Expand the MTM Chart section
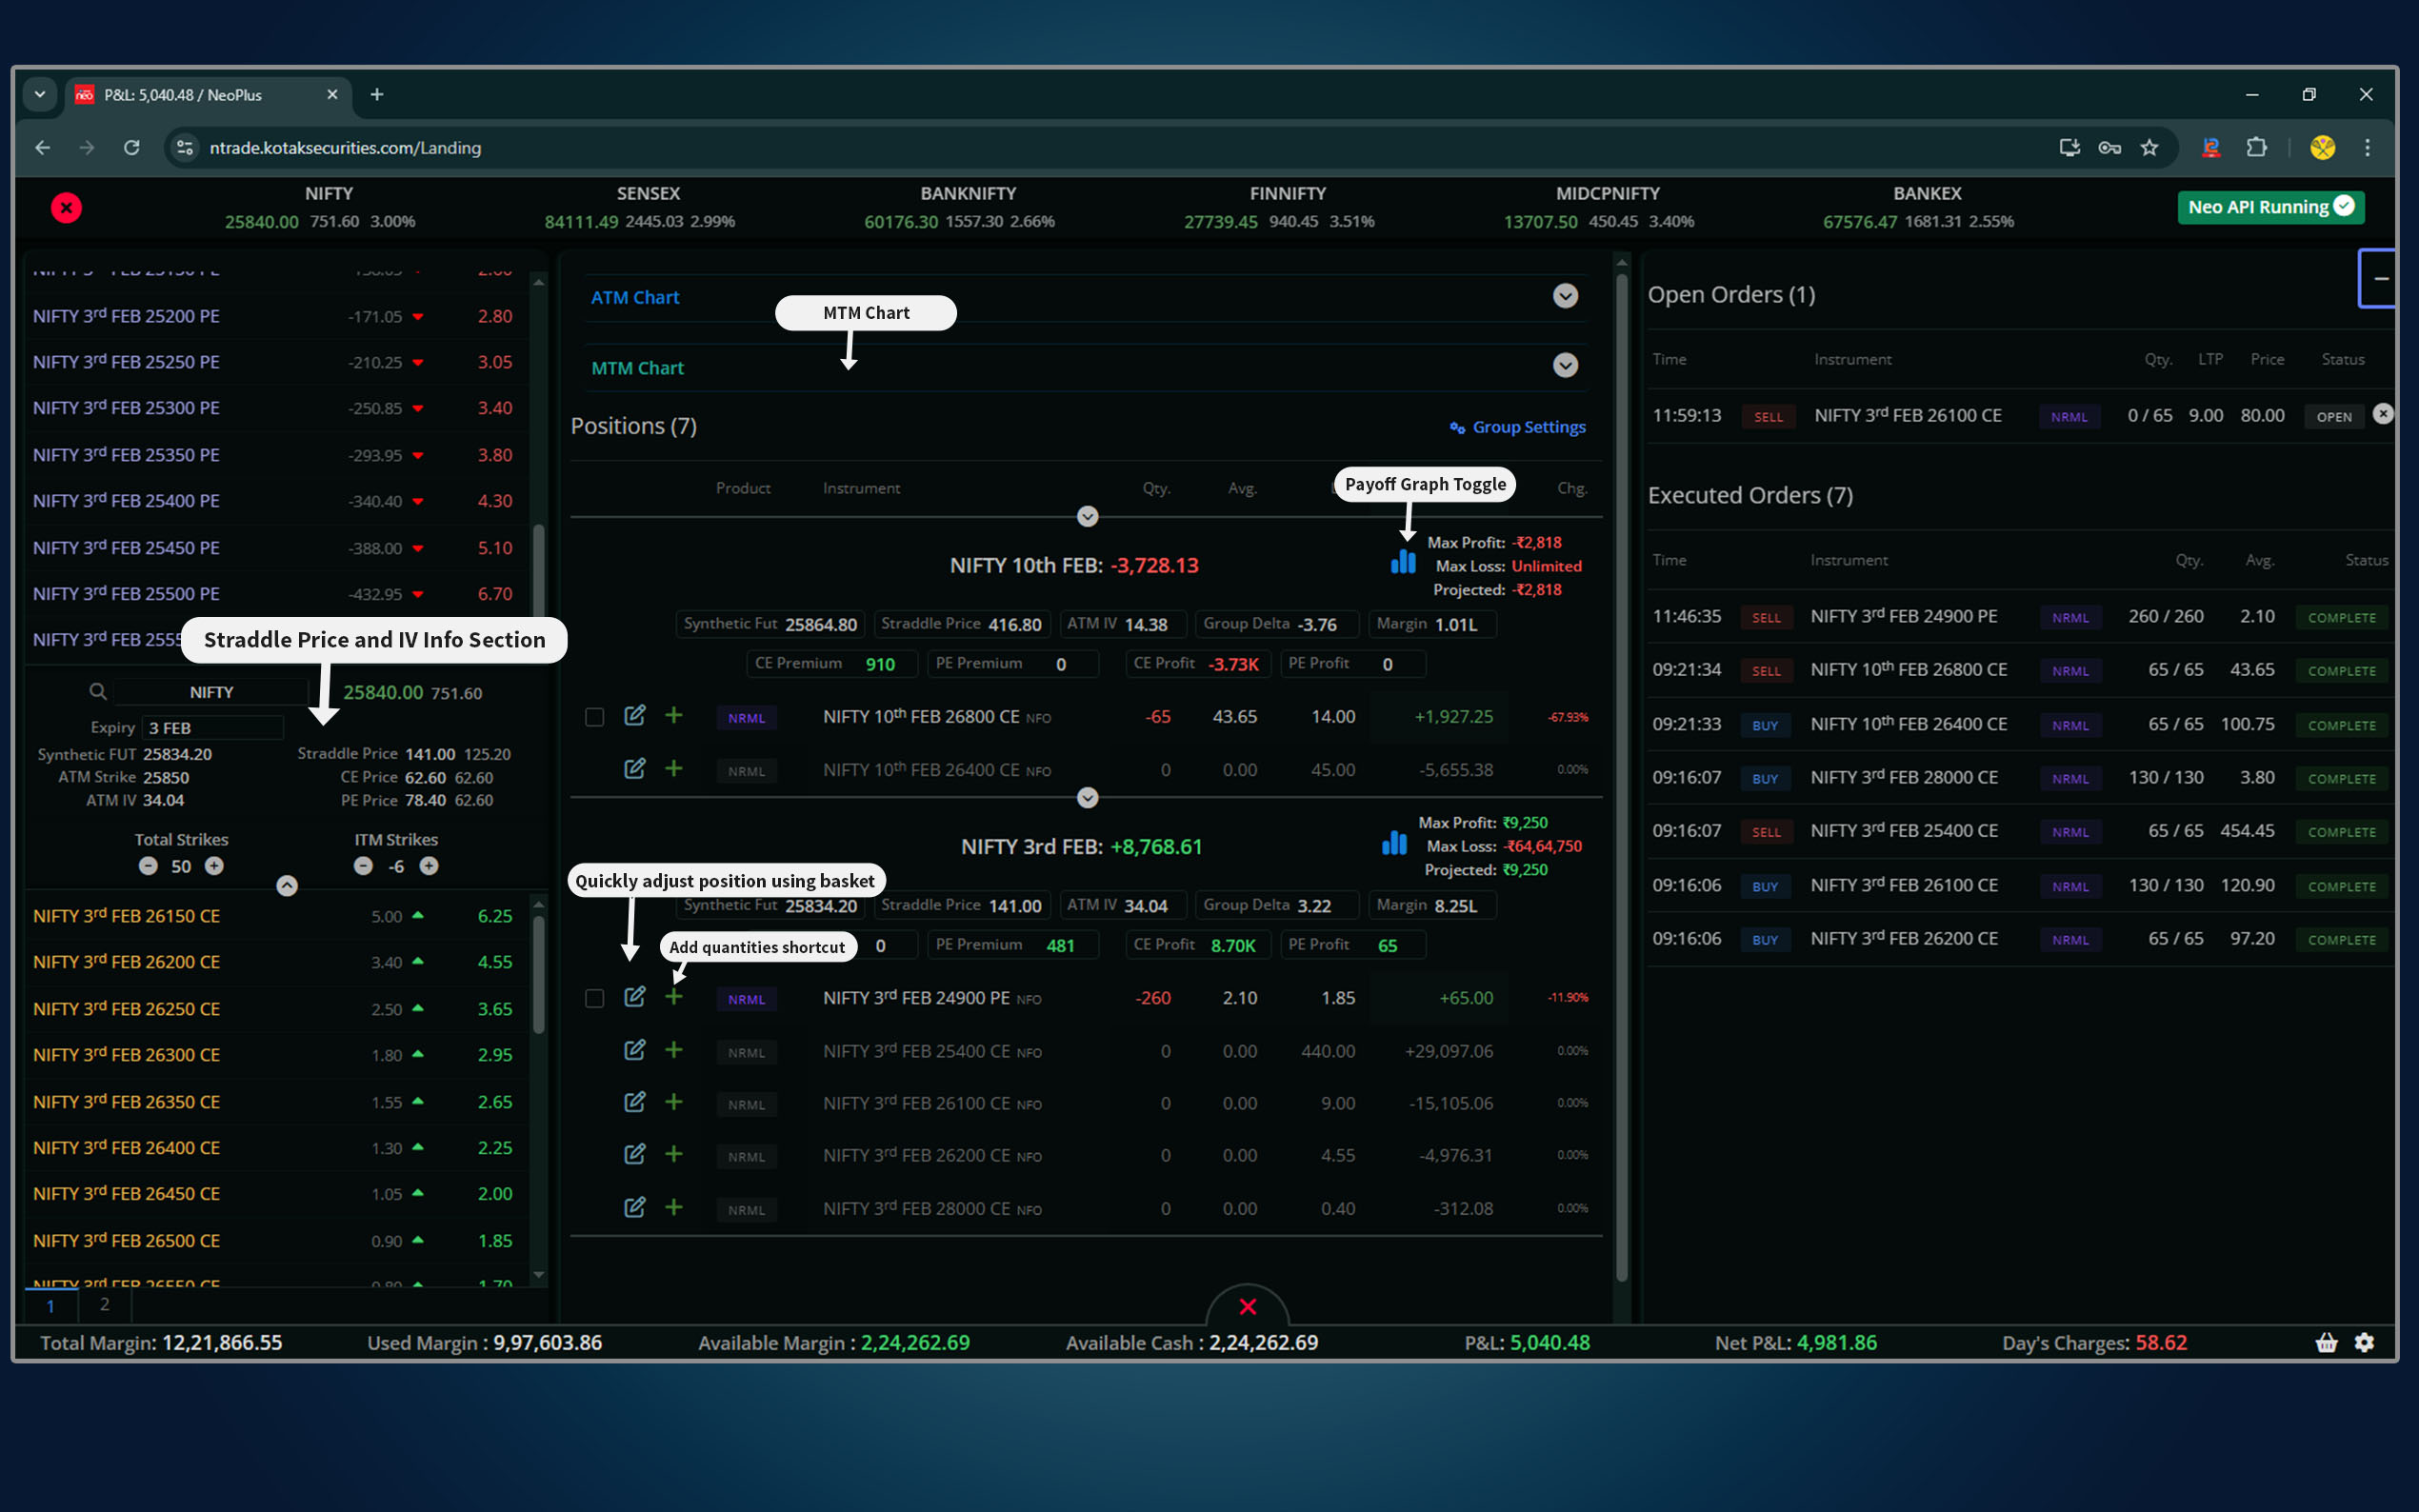Image resolution: width=2419 pixels, height=1512 pixels. 1565,366
